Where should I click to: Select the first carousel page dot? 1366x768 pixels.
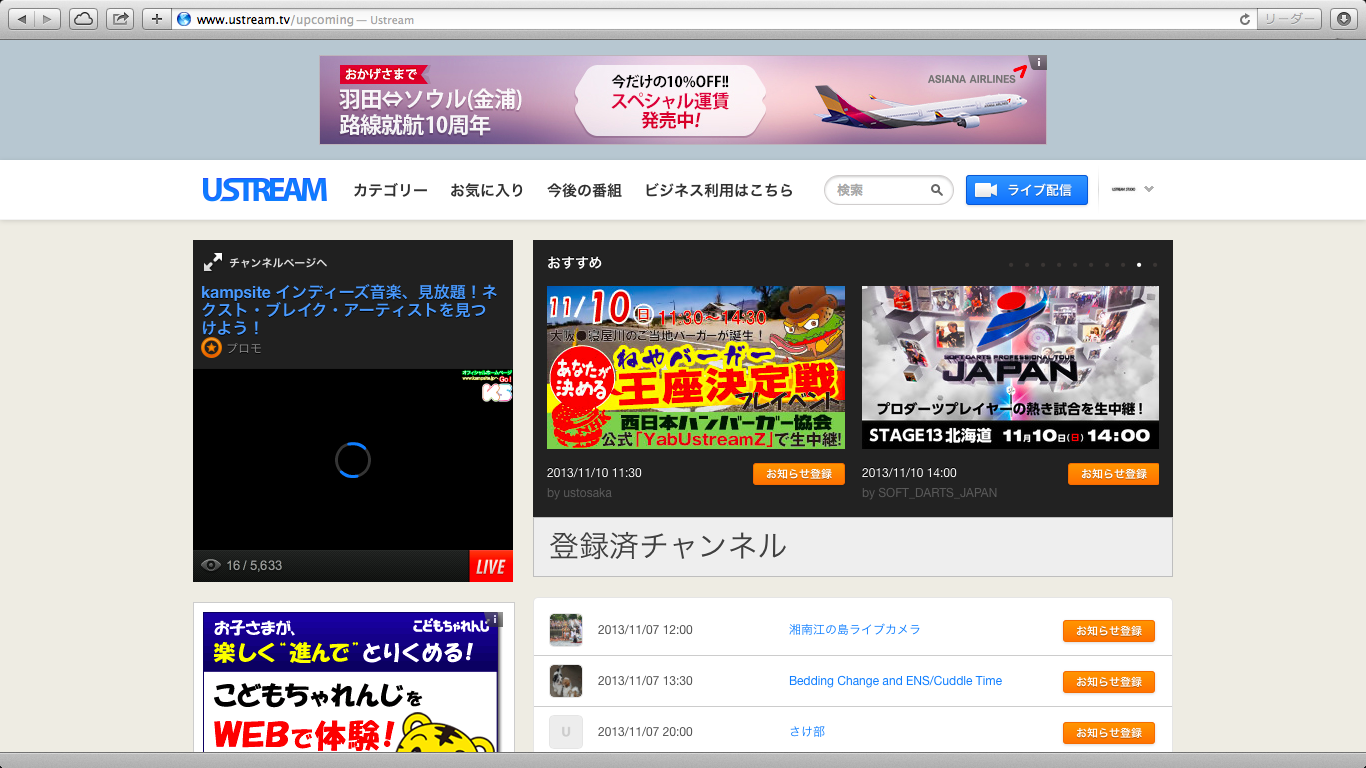(1011, 265)
